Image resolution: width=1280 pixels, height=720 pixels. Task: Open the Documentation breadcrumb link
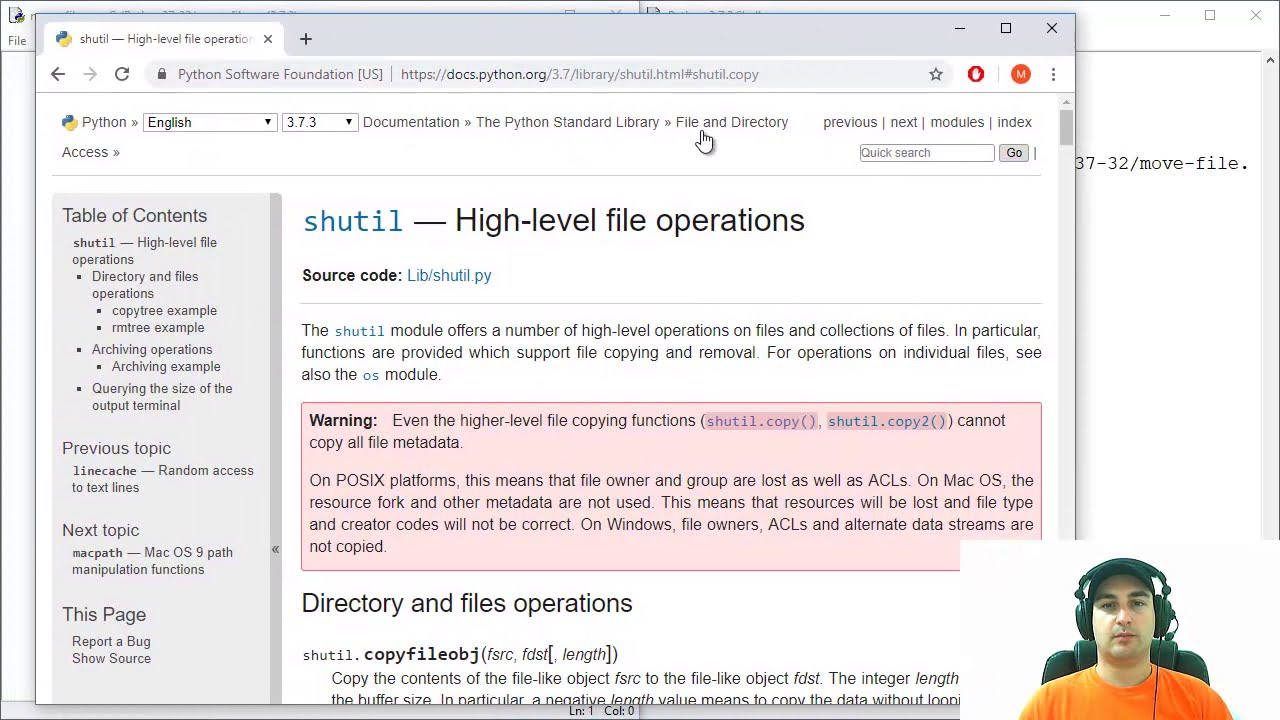point(411,122)
